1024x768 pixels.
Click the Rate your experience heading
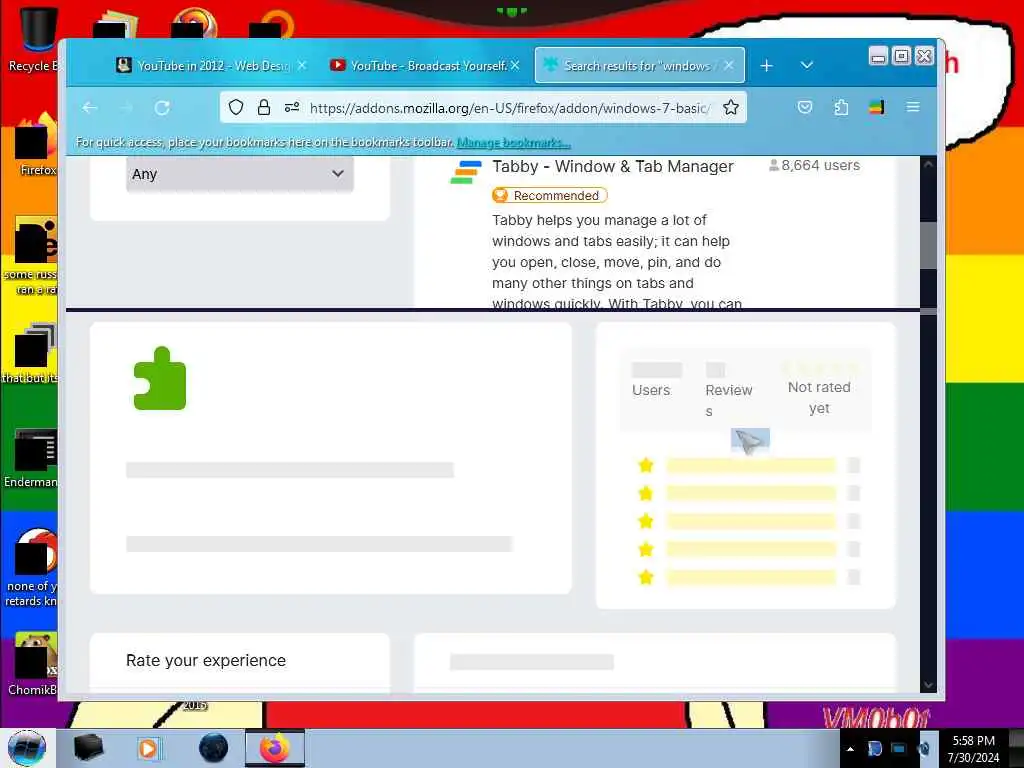tap(206, 661)
